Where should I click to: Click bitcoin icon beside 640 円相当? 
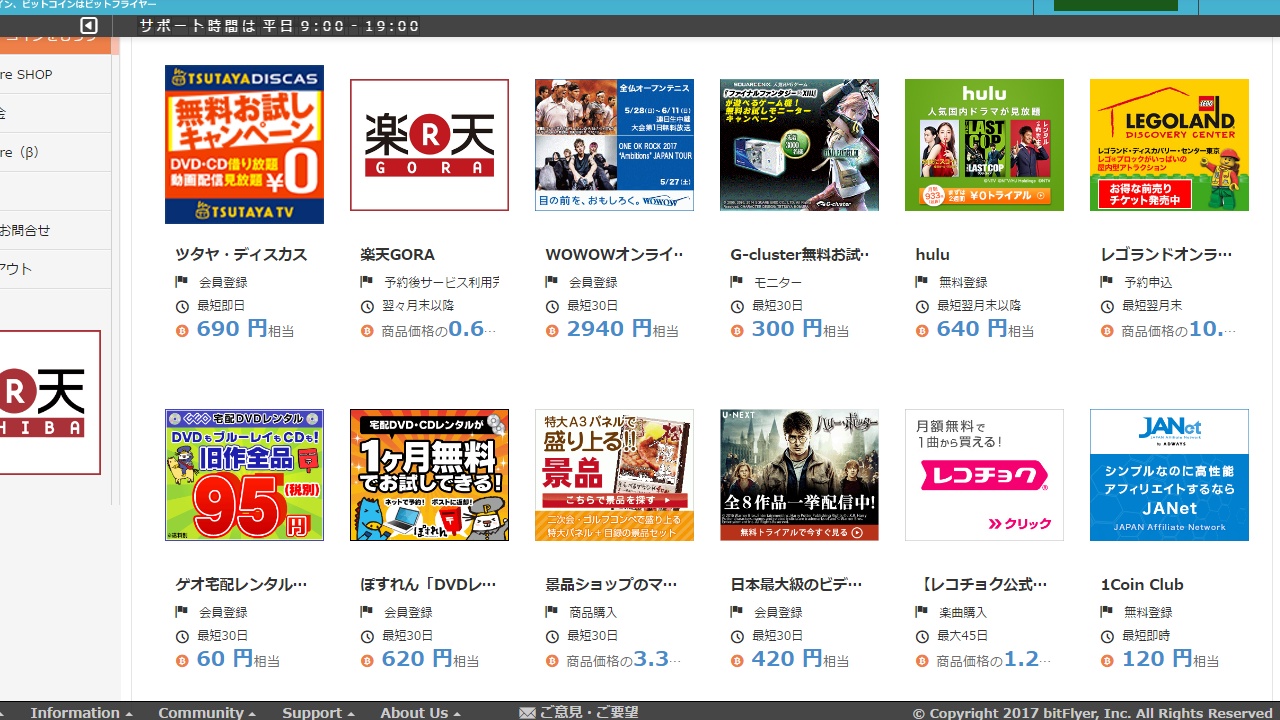(x=922, y=331)
